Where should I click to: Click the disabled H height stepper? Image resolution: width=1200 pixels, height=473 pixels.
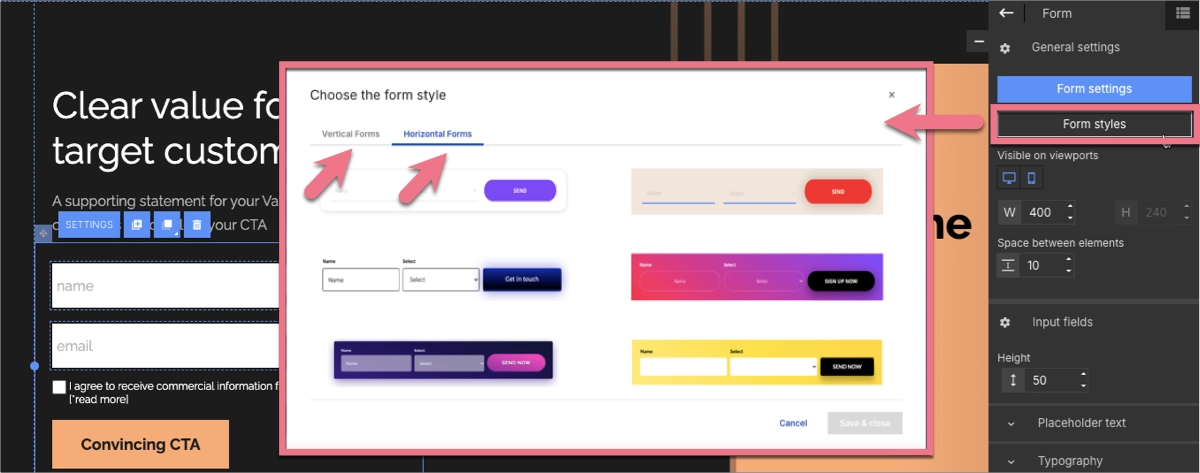(1189, 212)
